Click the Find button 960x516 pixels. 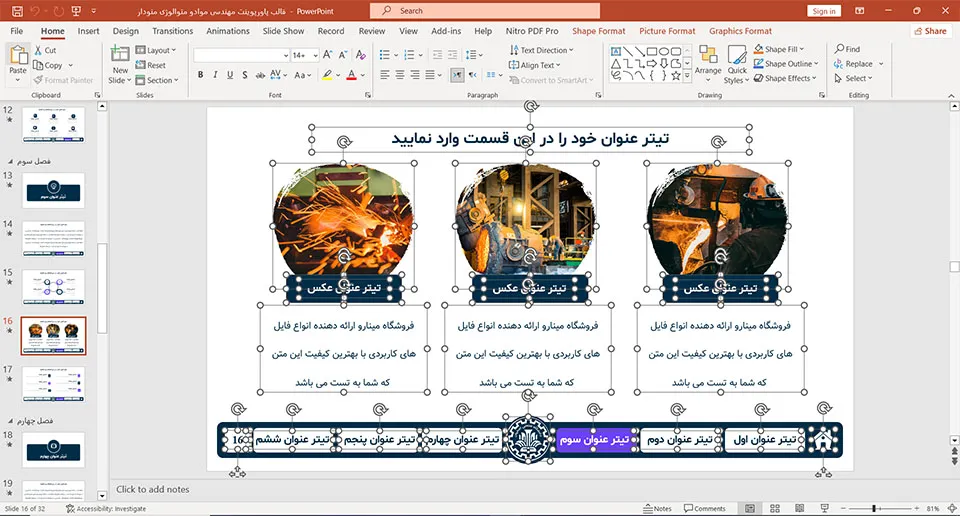click(847, 49)
